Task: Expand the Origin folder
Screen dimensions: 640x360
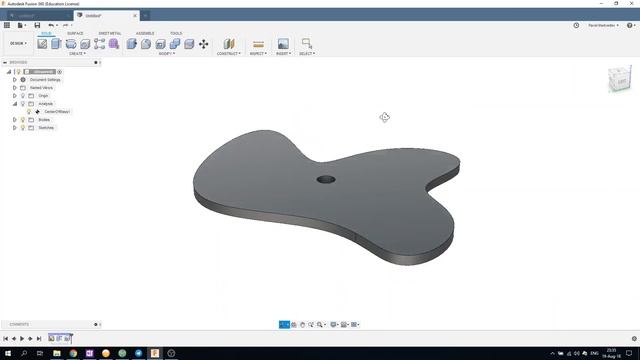Action: click(15, 96)
